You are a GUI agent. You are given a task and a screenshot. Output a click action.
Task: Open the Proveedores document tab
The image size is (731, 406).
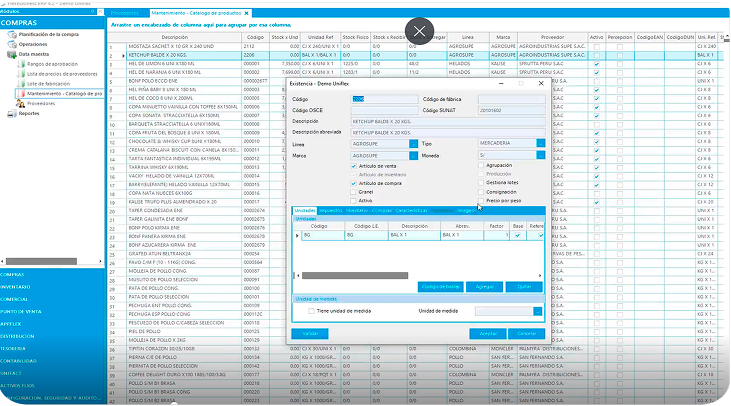[x=125, y=11]
